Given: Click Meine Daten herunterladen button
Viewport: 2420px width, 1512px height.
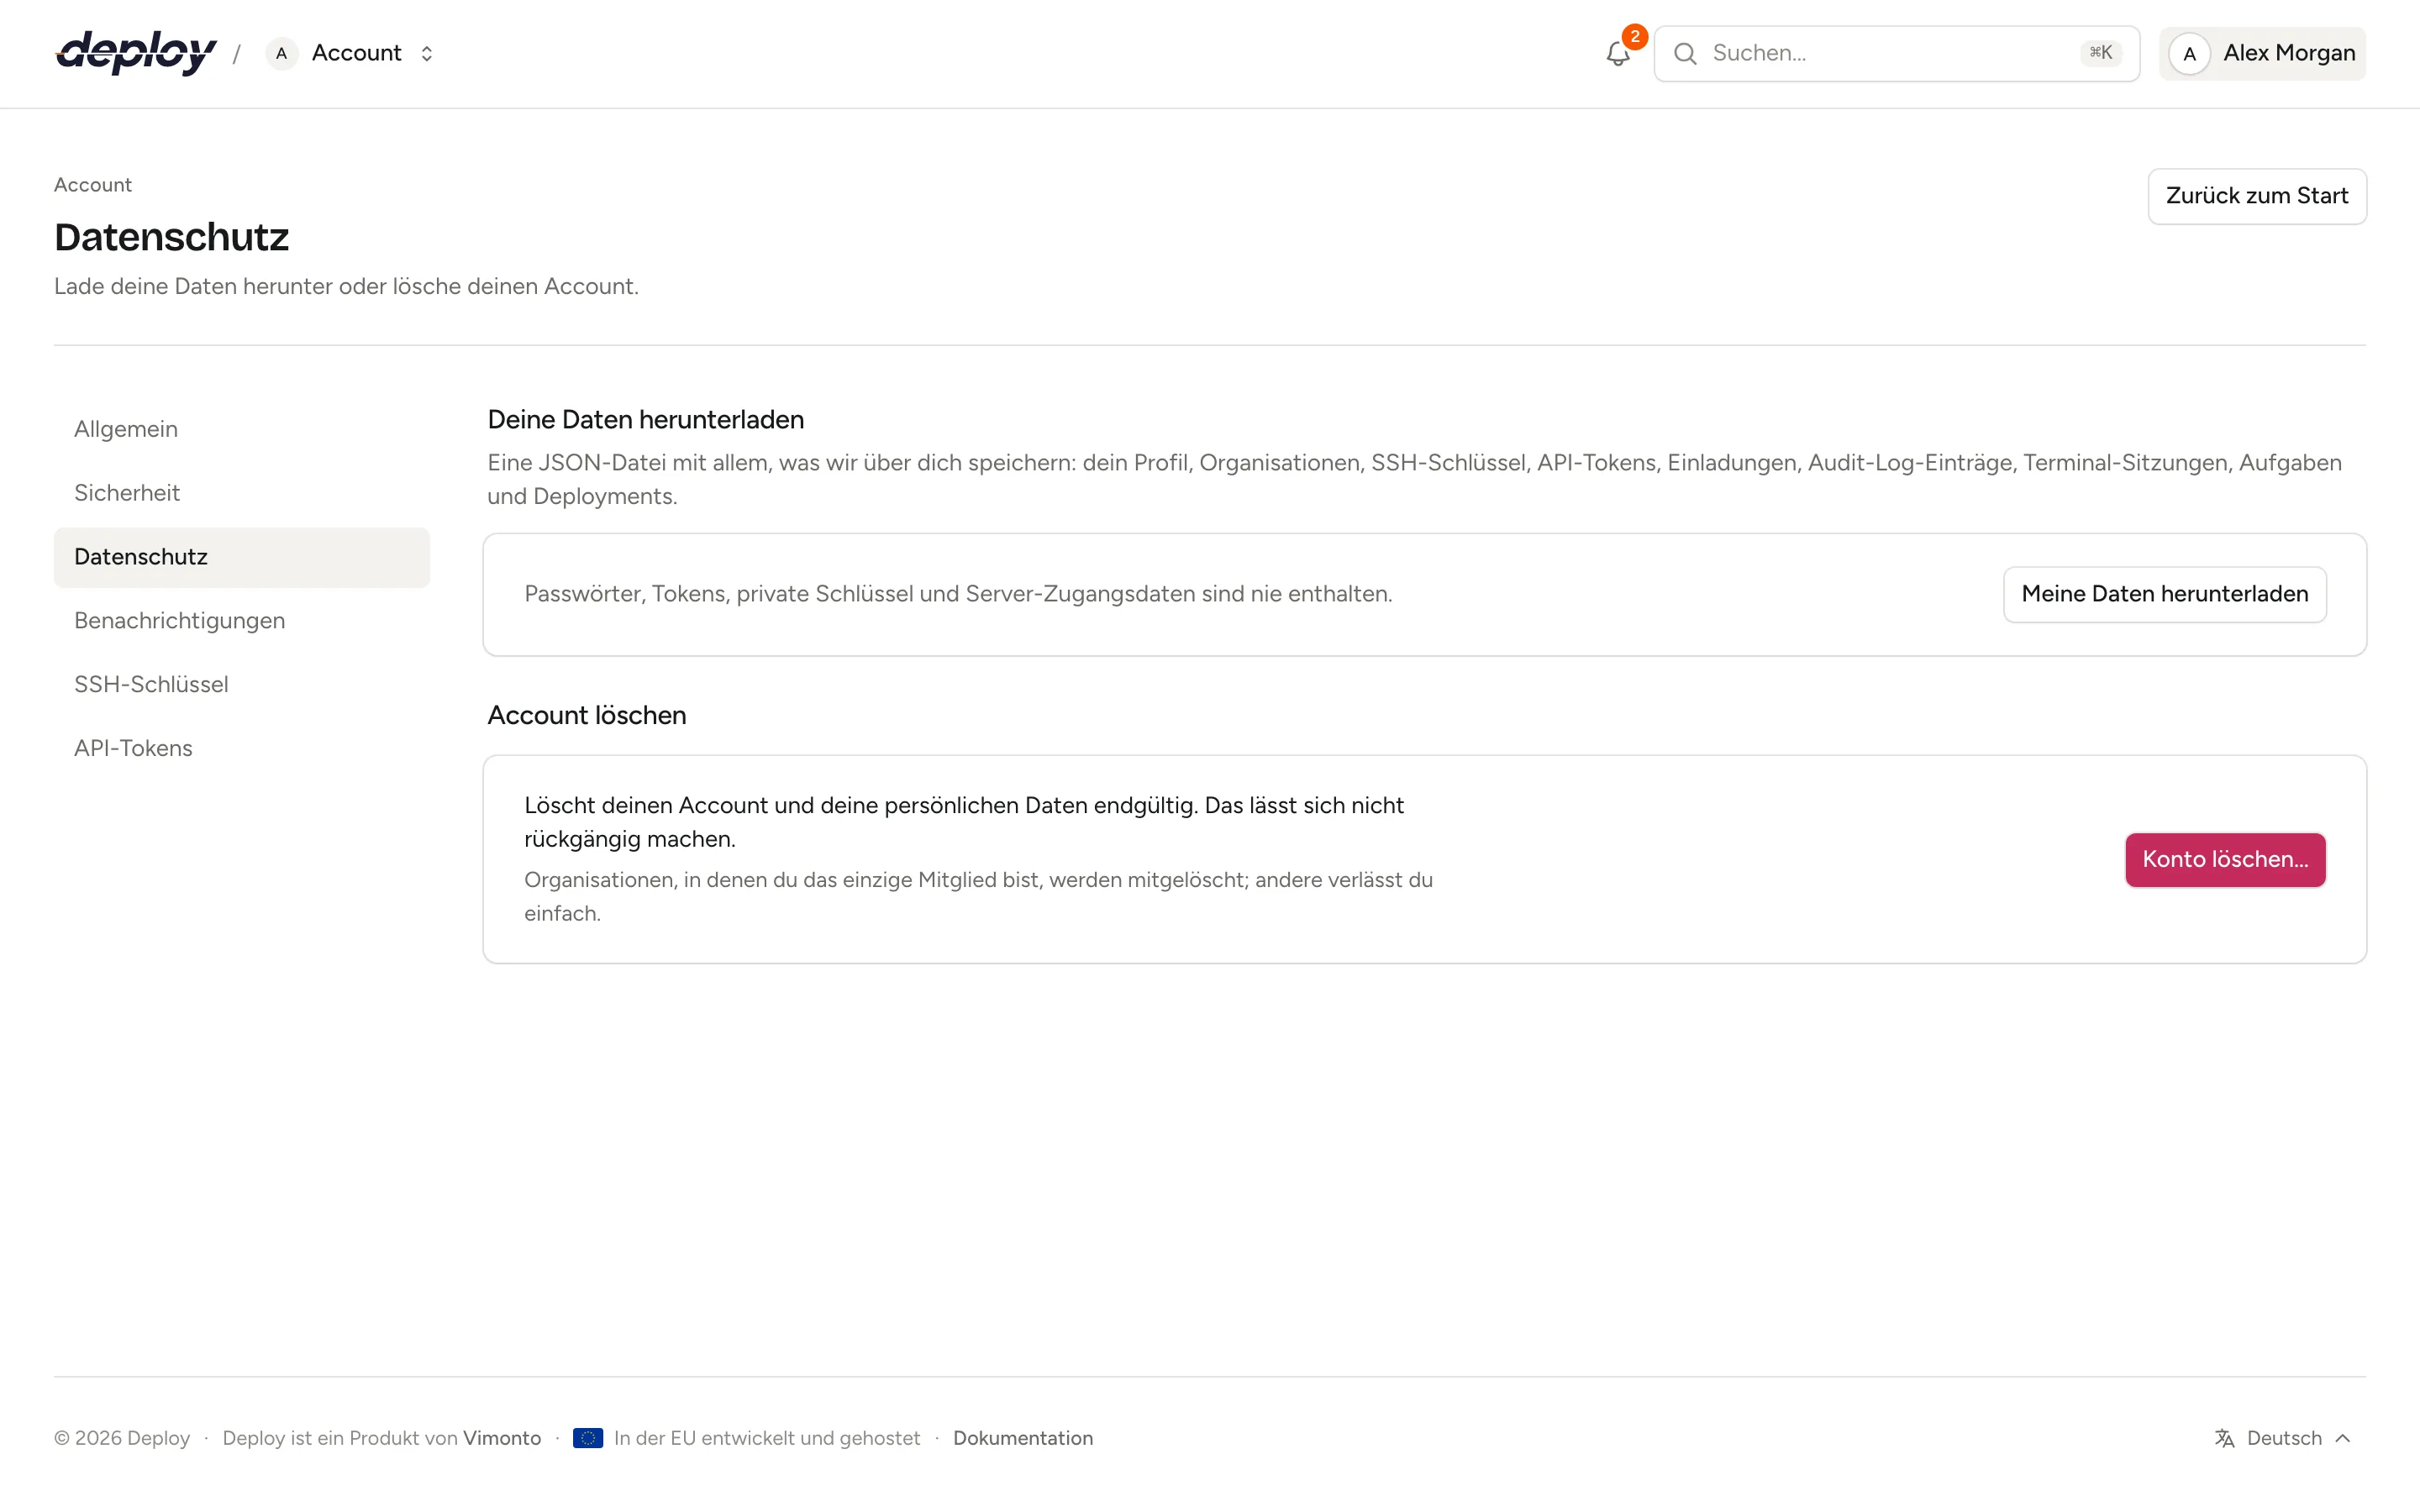Looking at the screenshot, I should [x=2165, y=594].
